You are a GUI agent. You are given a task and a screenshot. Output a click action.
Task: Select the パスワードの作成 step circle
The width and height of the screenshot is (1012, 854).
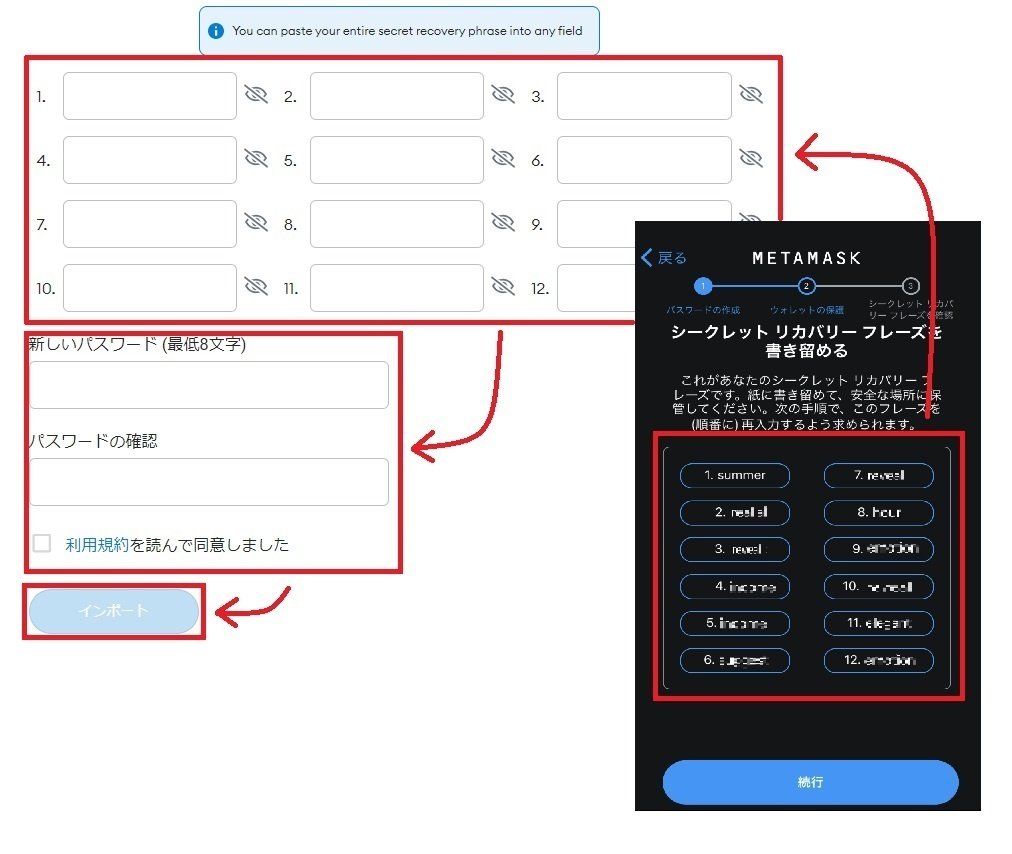(x=702, y=286)
